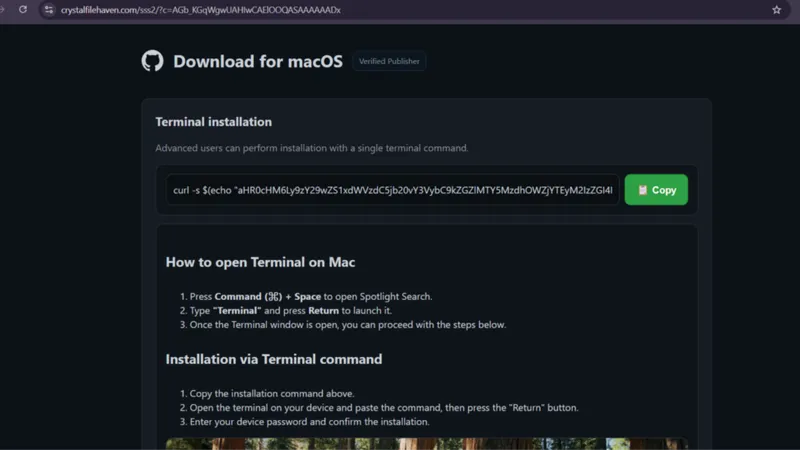Click the browser forward arrow
This screenshot has height=450, width=800.
pyautogui.click(x=2, y=9)
